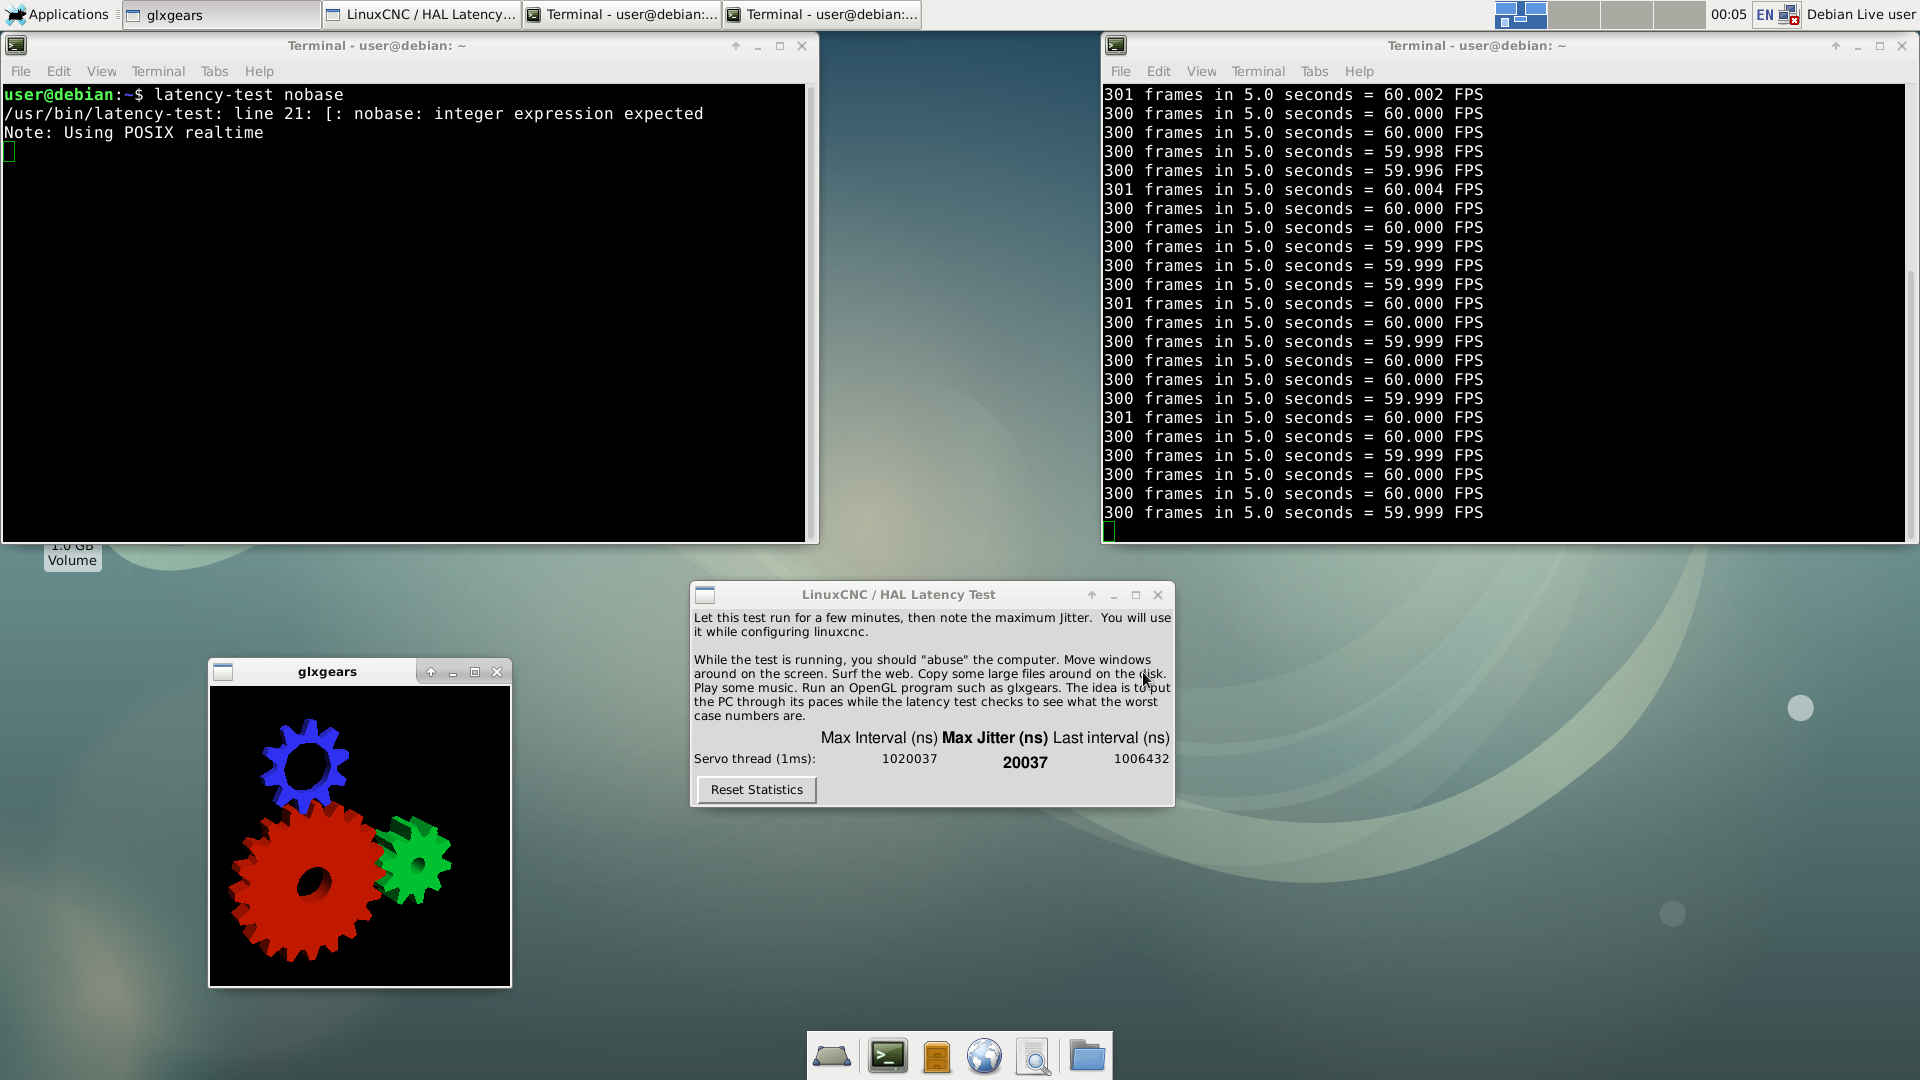Image resolution: width=1920 pixels, height=1080 pixels.
Task: Shade the right terminal with roll-up arrow
Action: coord(1836,46)
